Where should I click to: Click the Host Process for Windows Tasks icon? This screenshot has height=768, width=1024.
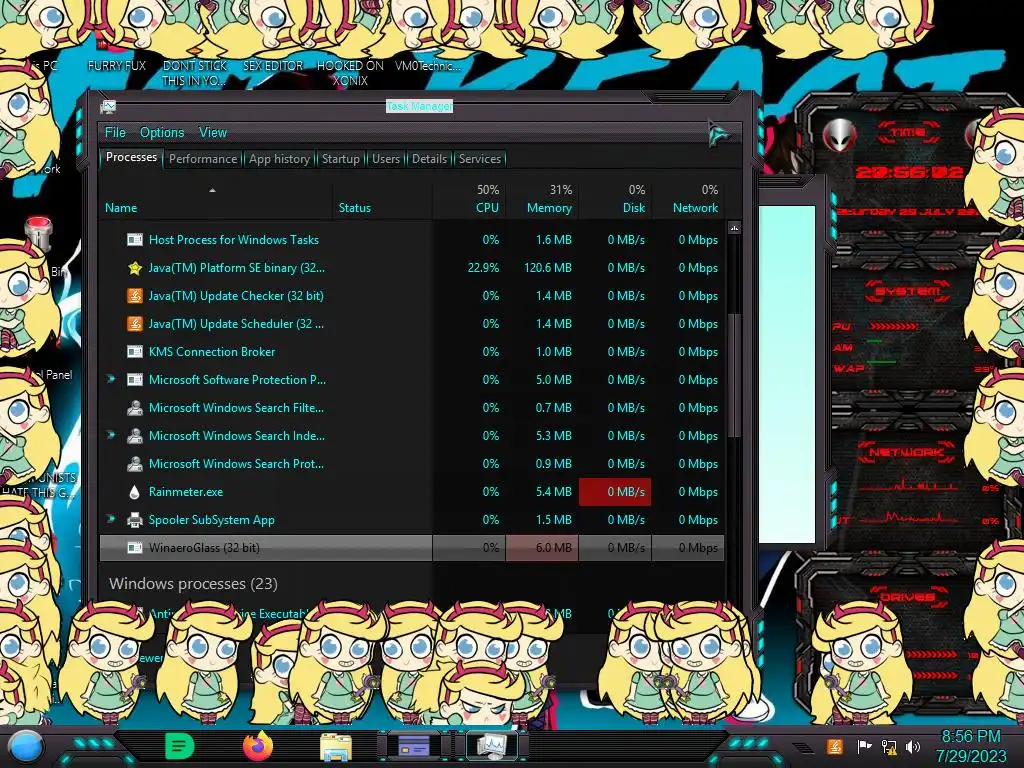[135, 240]
